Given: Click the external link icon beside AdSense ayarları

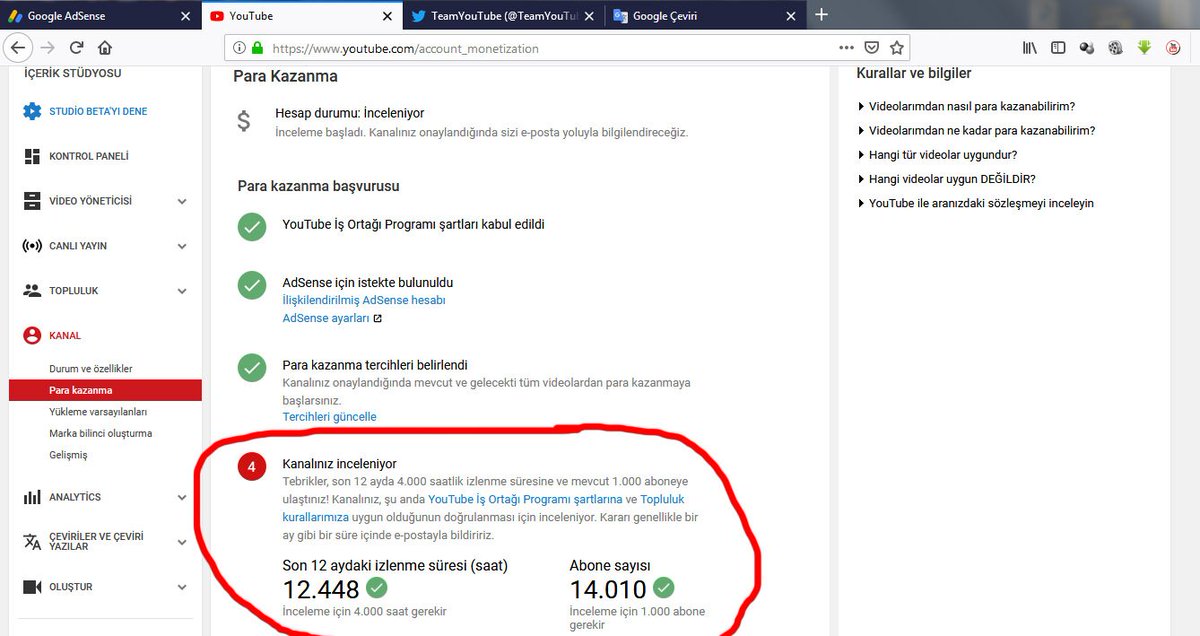Looking at the screenshot, I should point(377,319).
